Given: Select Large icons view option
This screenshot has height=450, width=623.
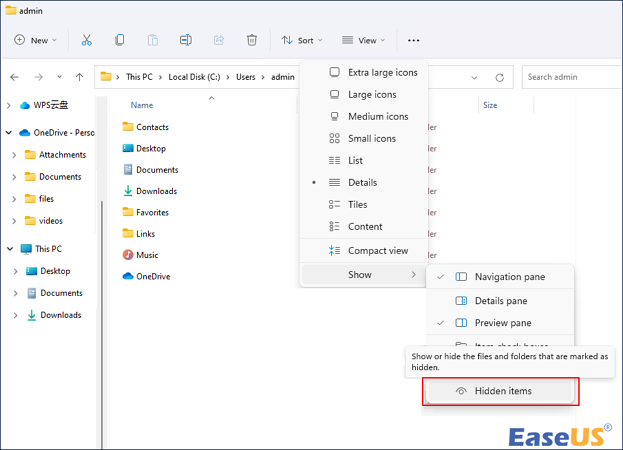Looking at the screenshot, I should 371,94.
